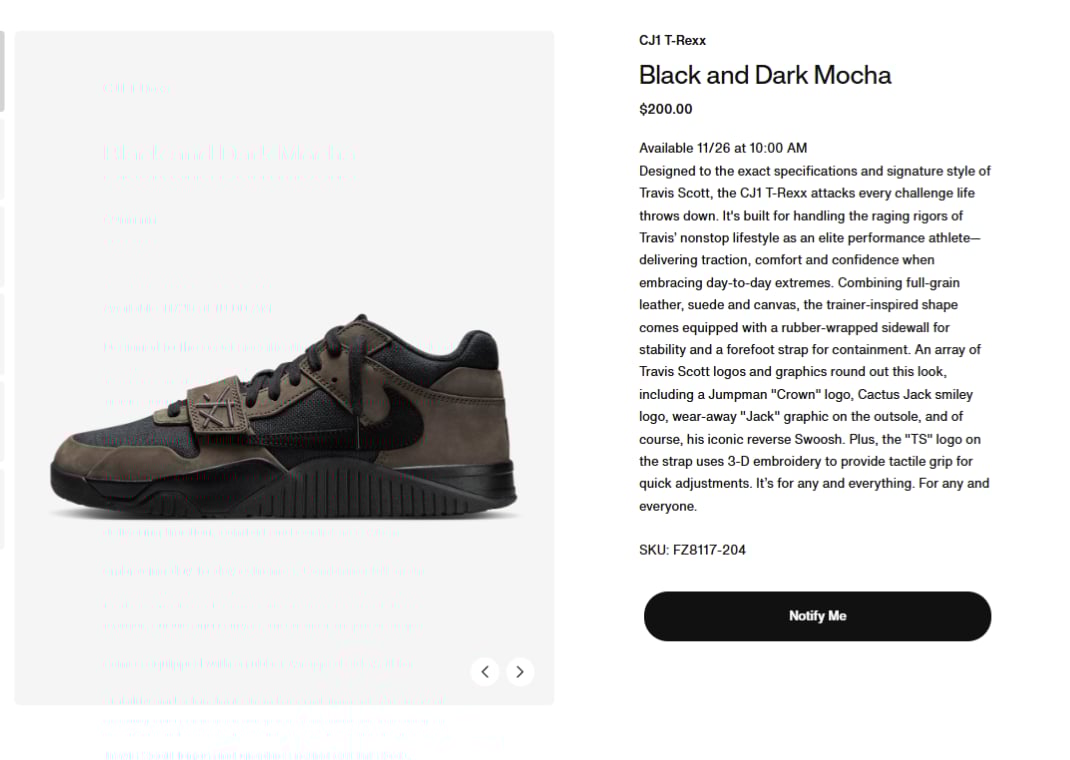Open the sixth thumbnail in left strip

(2, 509)
